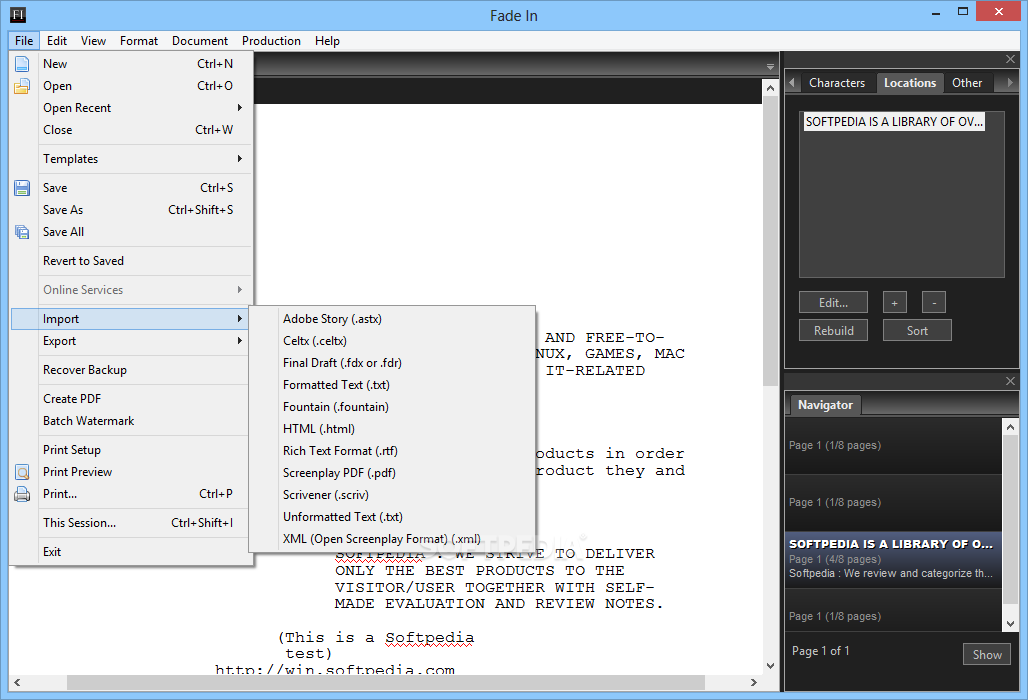The height and width of the screenshot is (700, 1028).
Task: Import Adobe Story (.astx) file
Action: 392,319
